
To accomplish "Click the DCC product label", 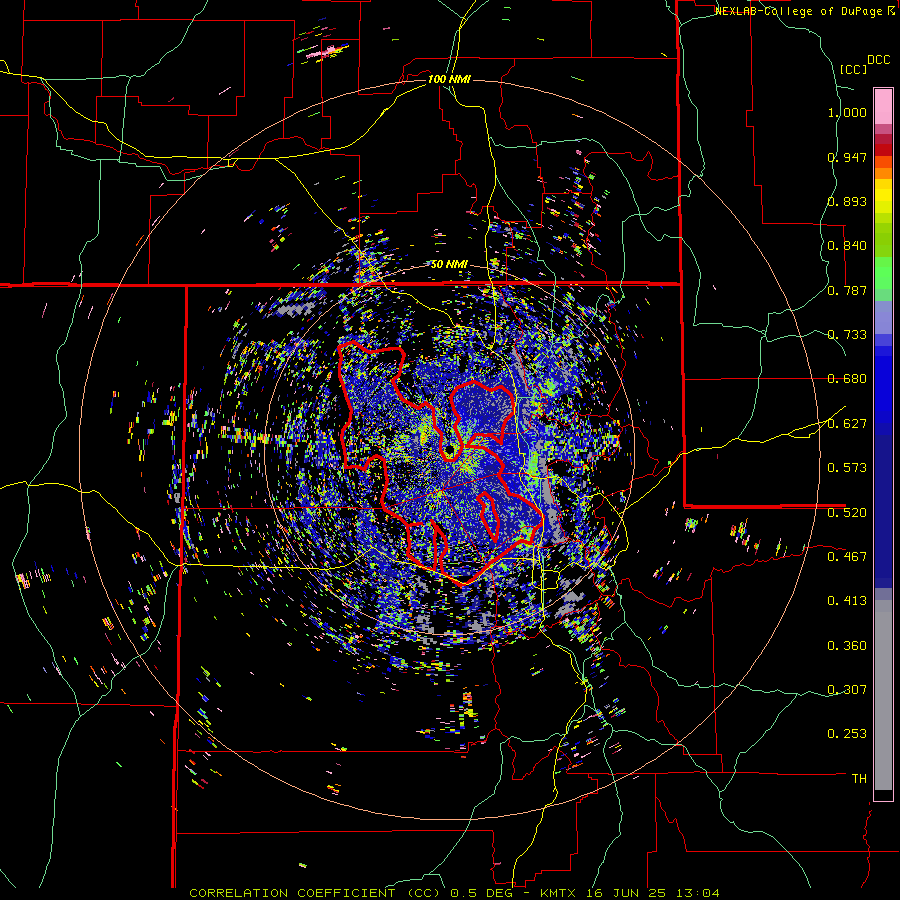I will [878, 60].
